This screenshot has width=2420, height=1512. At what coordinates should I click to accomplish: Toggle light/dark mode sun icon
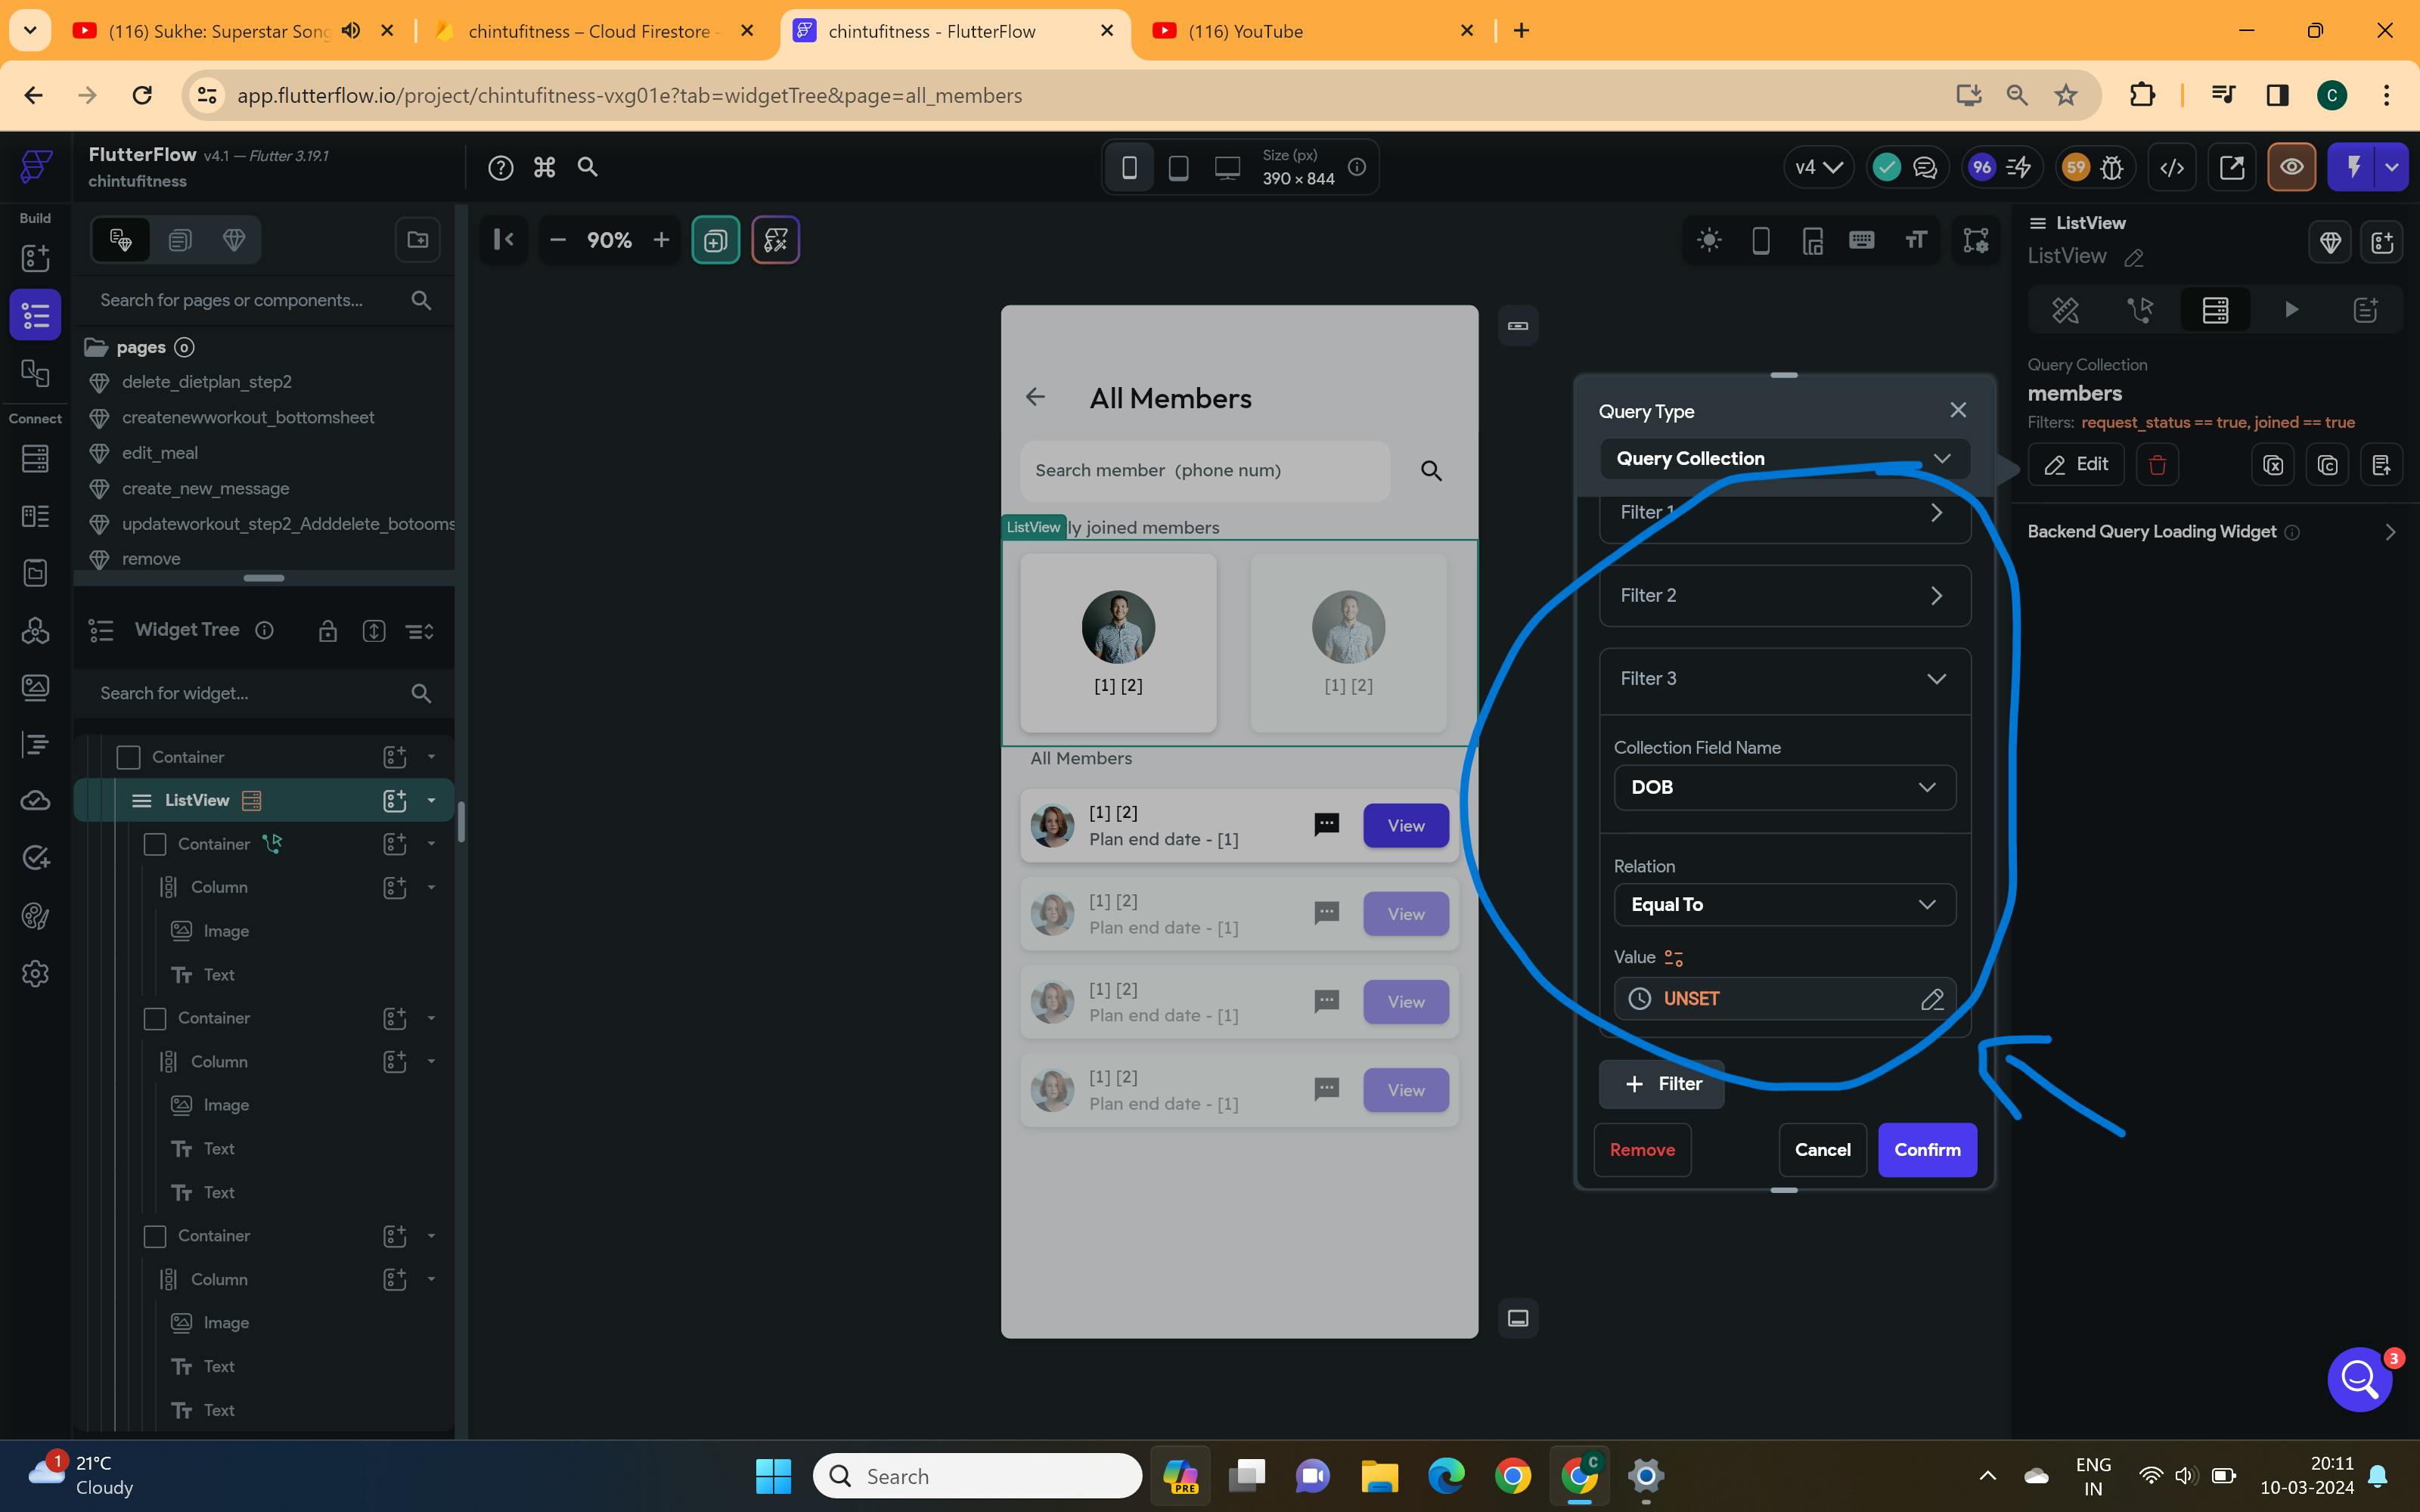[x=1709, y=240]
